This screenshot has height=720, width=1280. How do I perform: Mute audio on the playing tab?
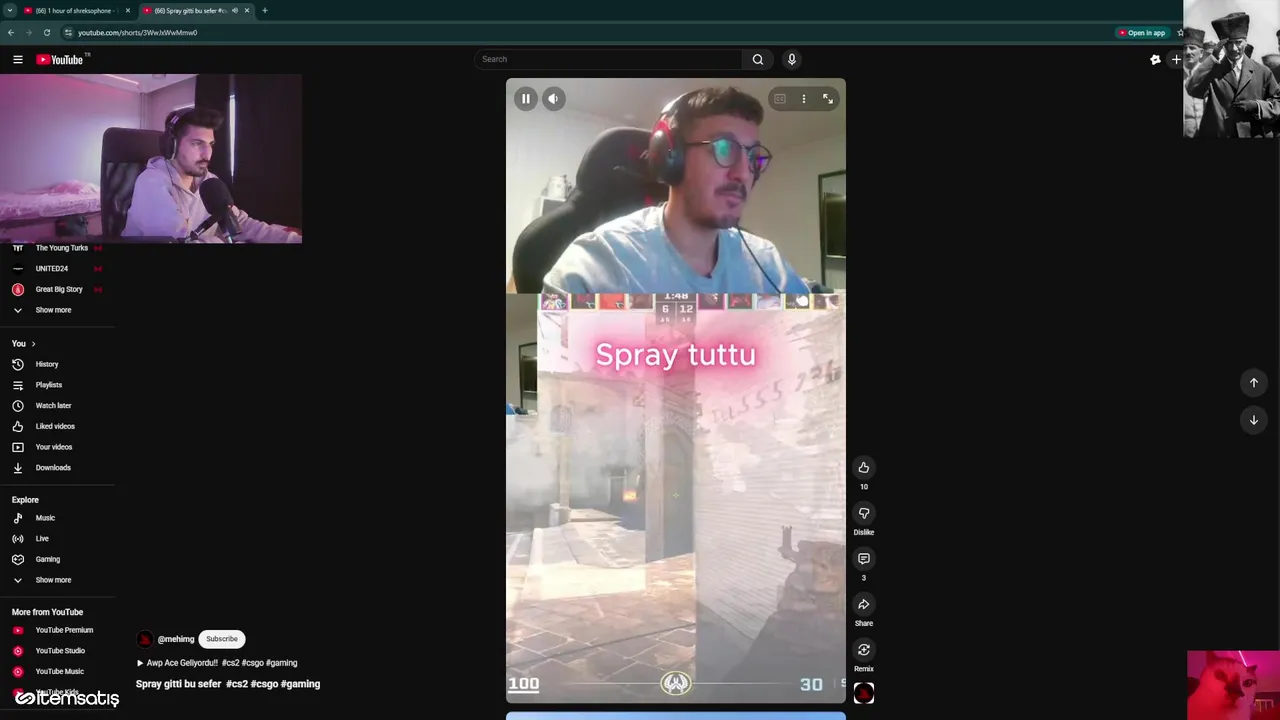(235, 10)
